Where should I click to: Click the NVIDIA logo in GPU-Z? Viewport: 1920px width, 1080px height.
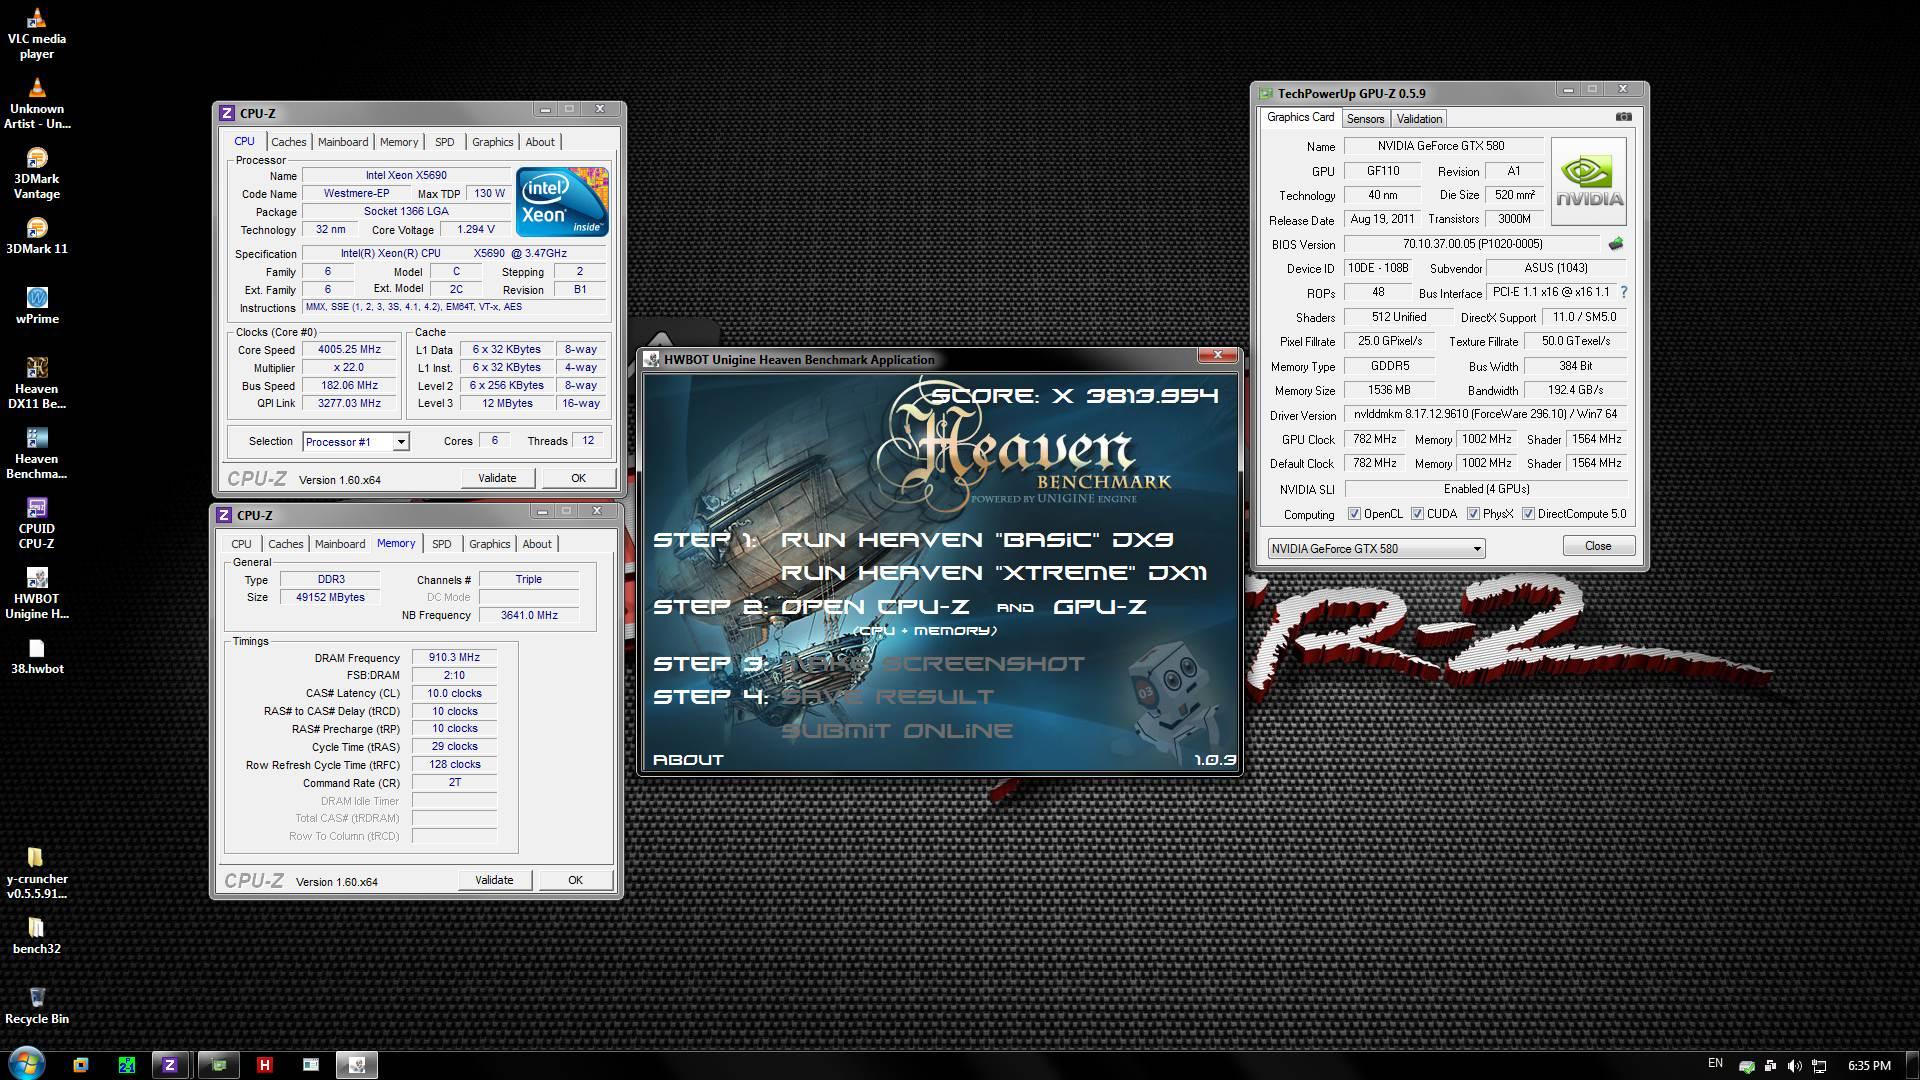[x=1588, y=181]
